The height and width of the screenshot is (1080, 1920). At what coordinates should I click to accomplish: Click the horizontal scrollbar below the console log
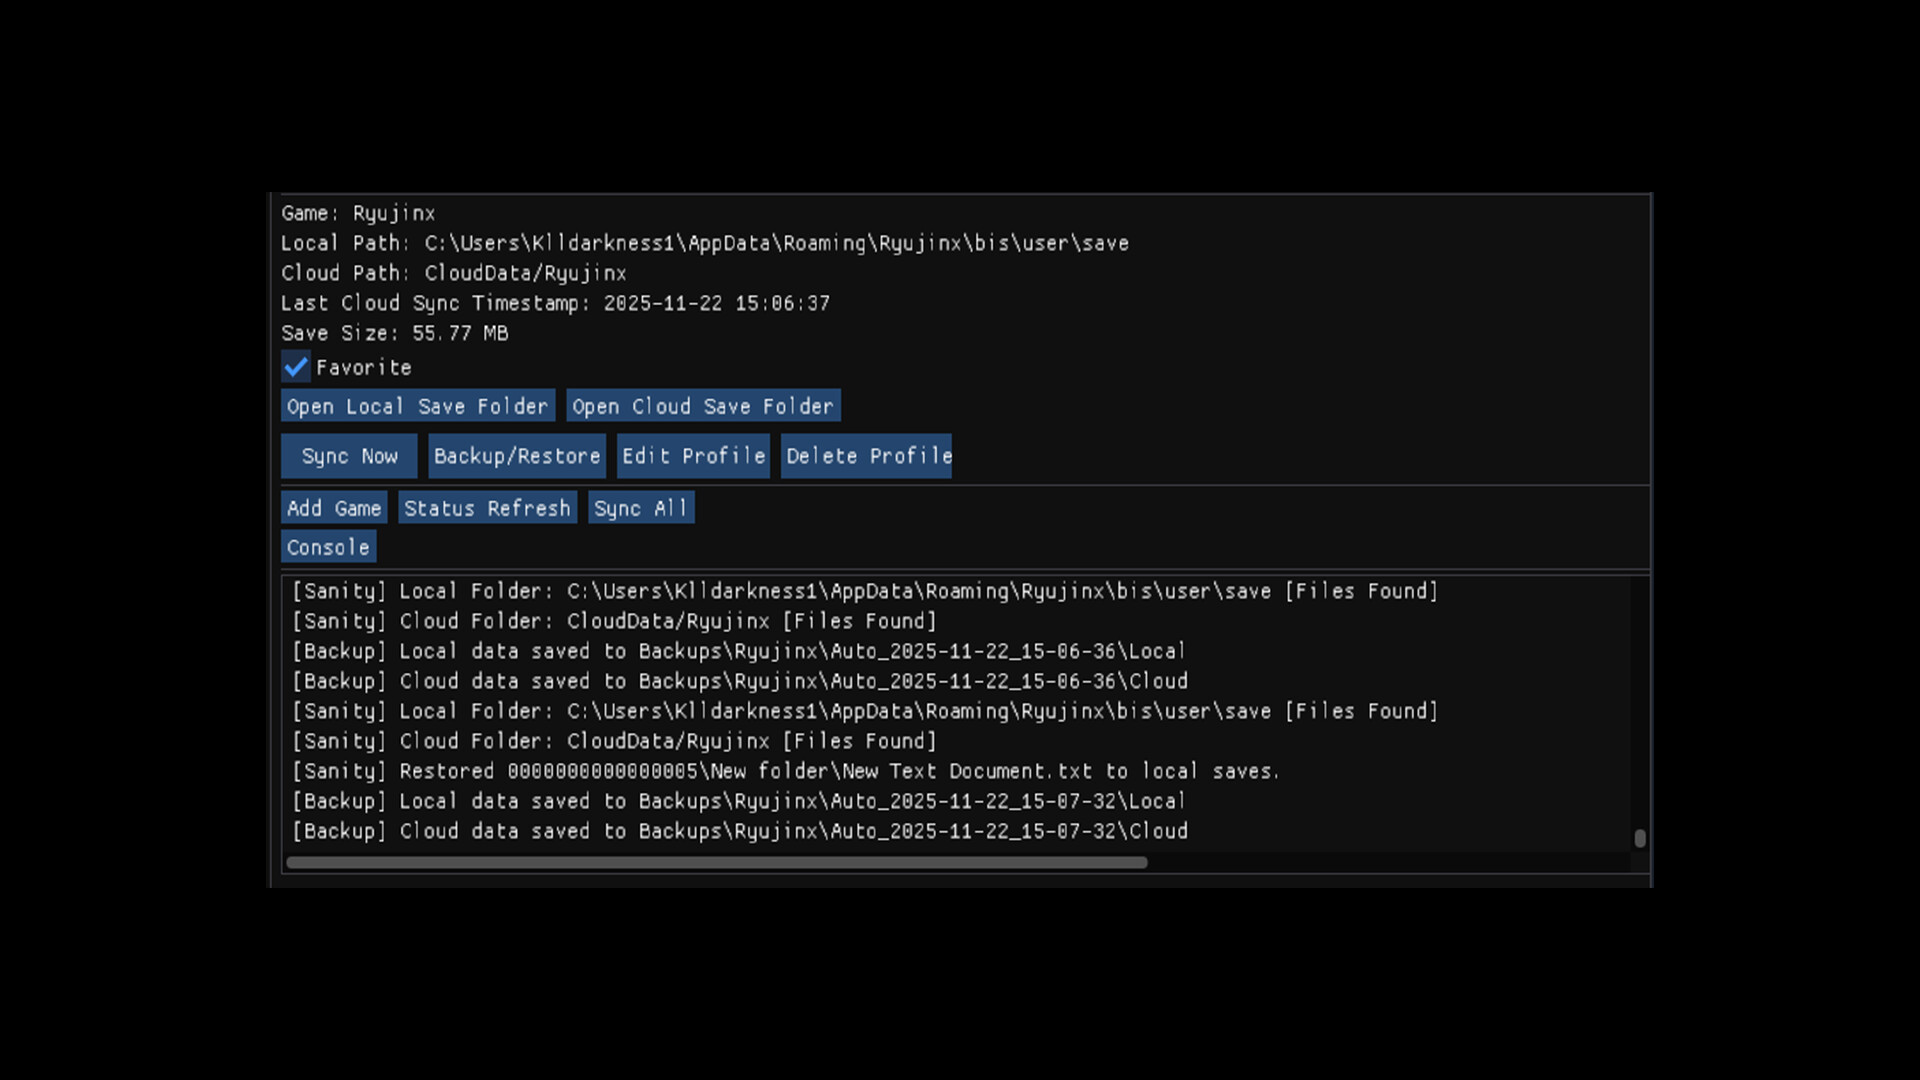[x=717, y=862]
